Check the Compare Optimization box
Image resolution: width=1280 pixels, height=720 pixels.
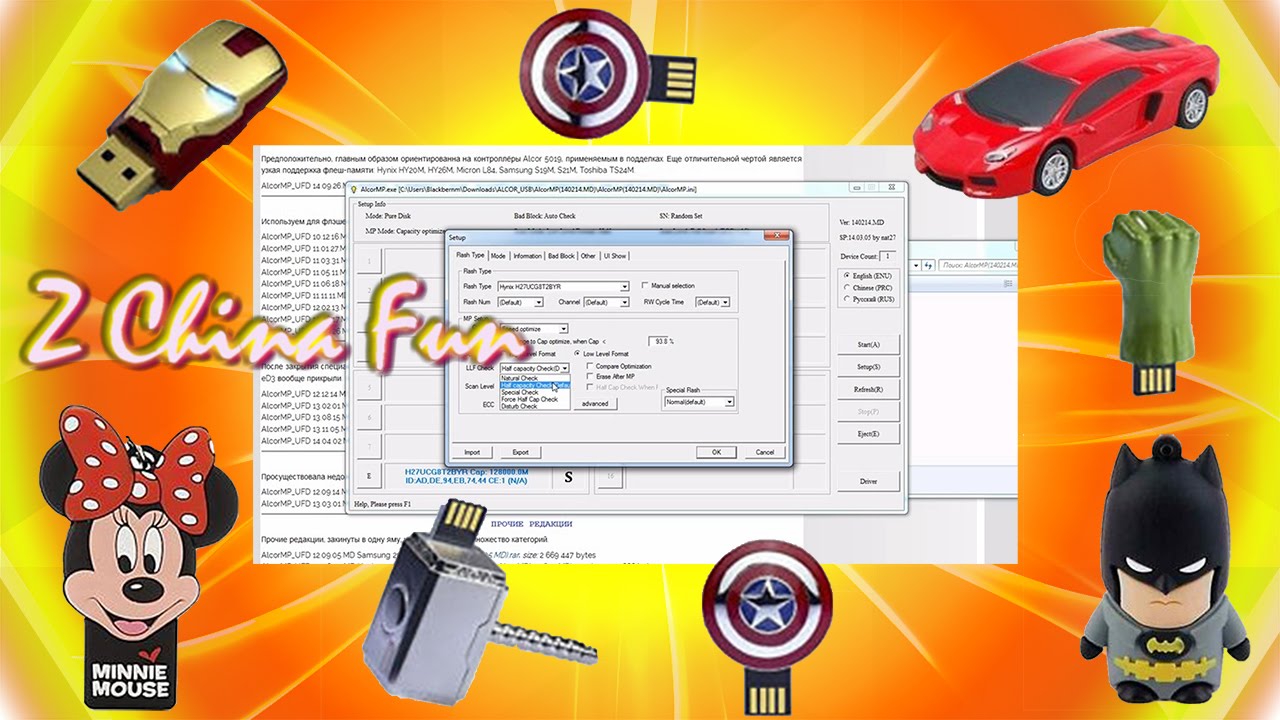pos(590,366)
